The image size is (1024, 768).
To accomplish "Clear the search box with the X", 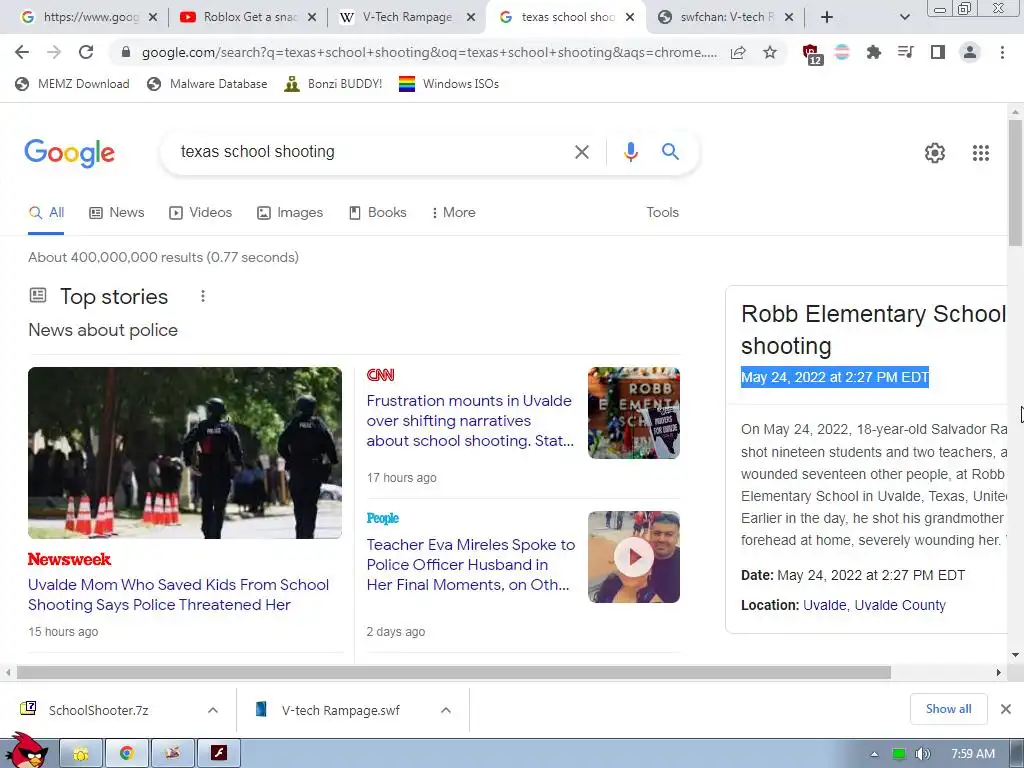I will click(581, 152).
